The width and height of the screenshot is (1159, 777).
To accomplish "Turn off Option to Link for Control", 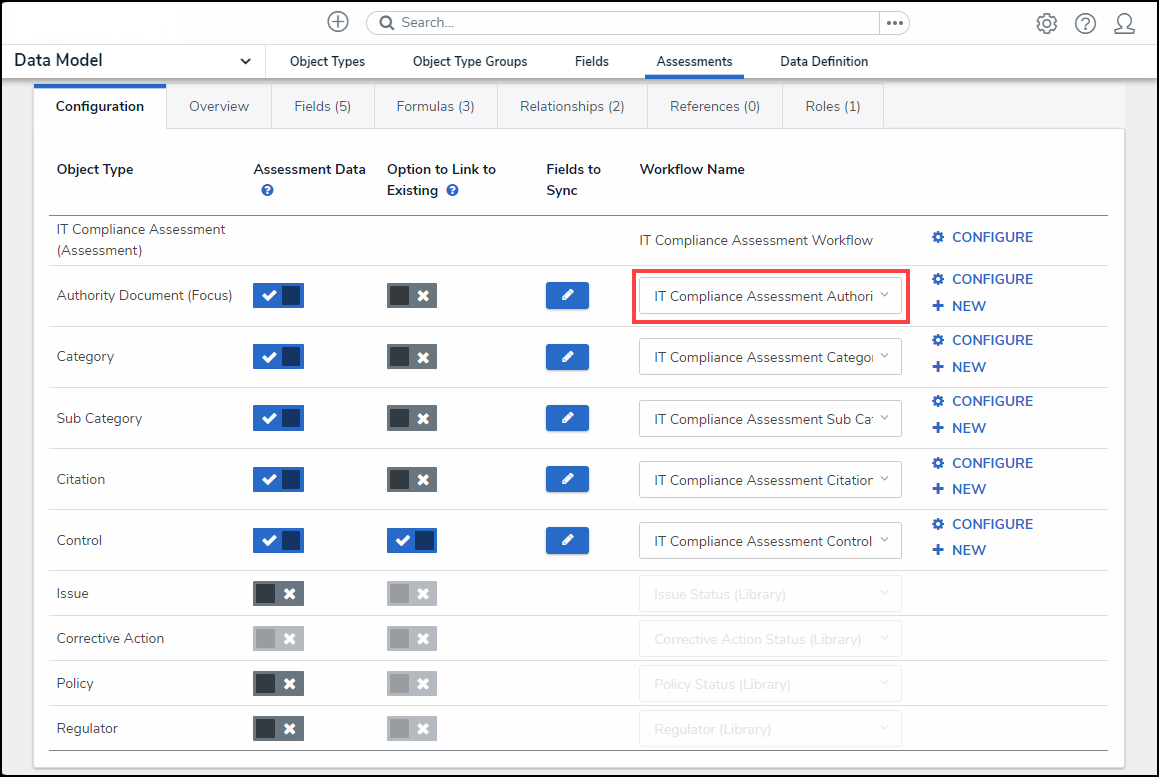I will click(412, 540).
